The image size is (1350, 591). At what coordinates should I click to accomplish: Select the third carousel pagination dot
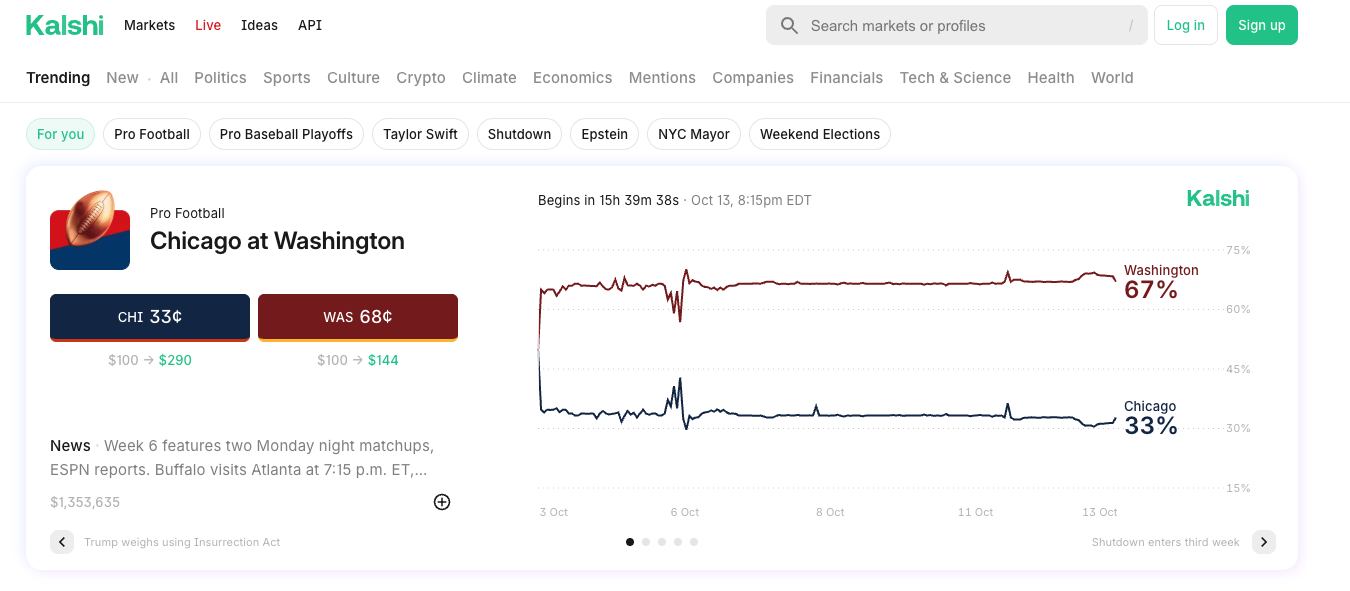click(x=662, y=542)
